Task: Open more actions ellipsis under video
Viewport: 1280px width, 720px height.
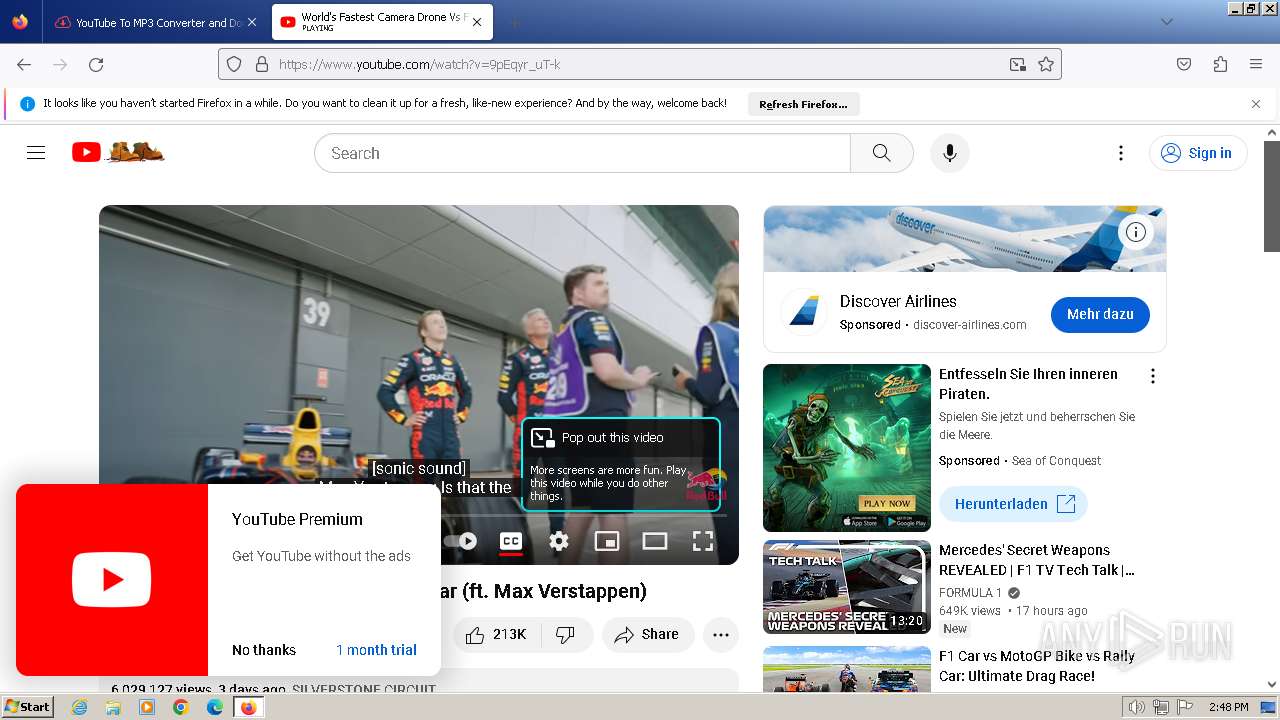Action: 721,634
